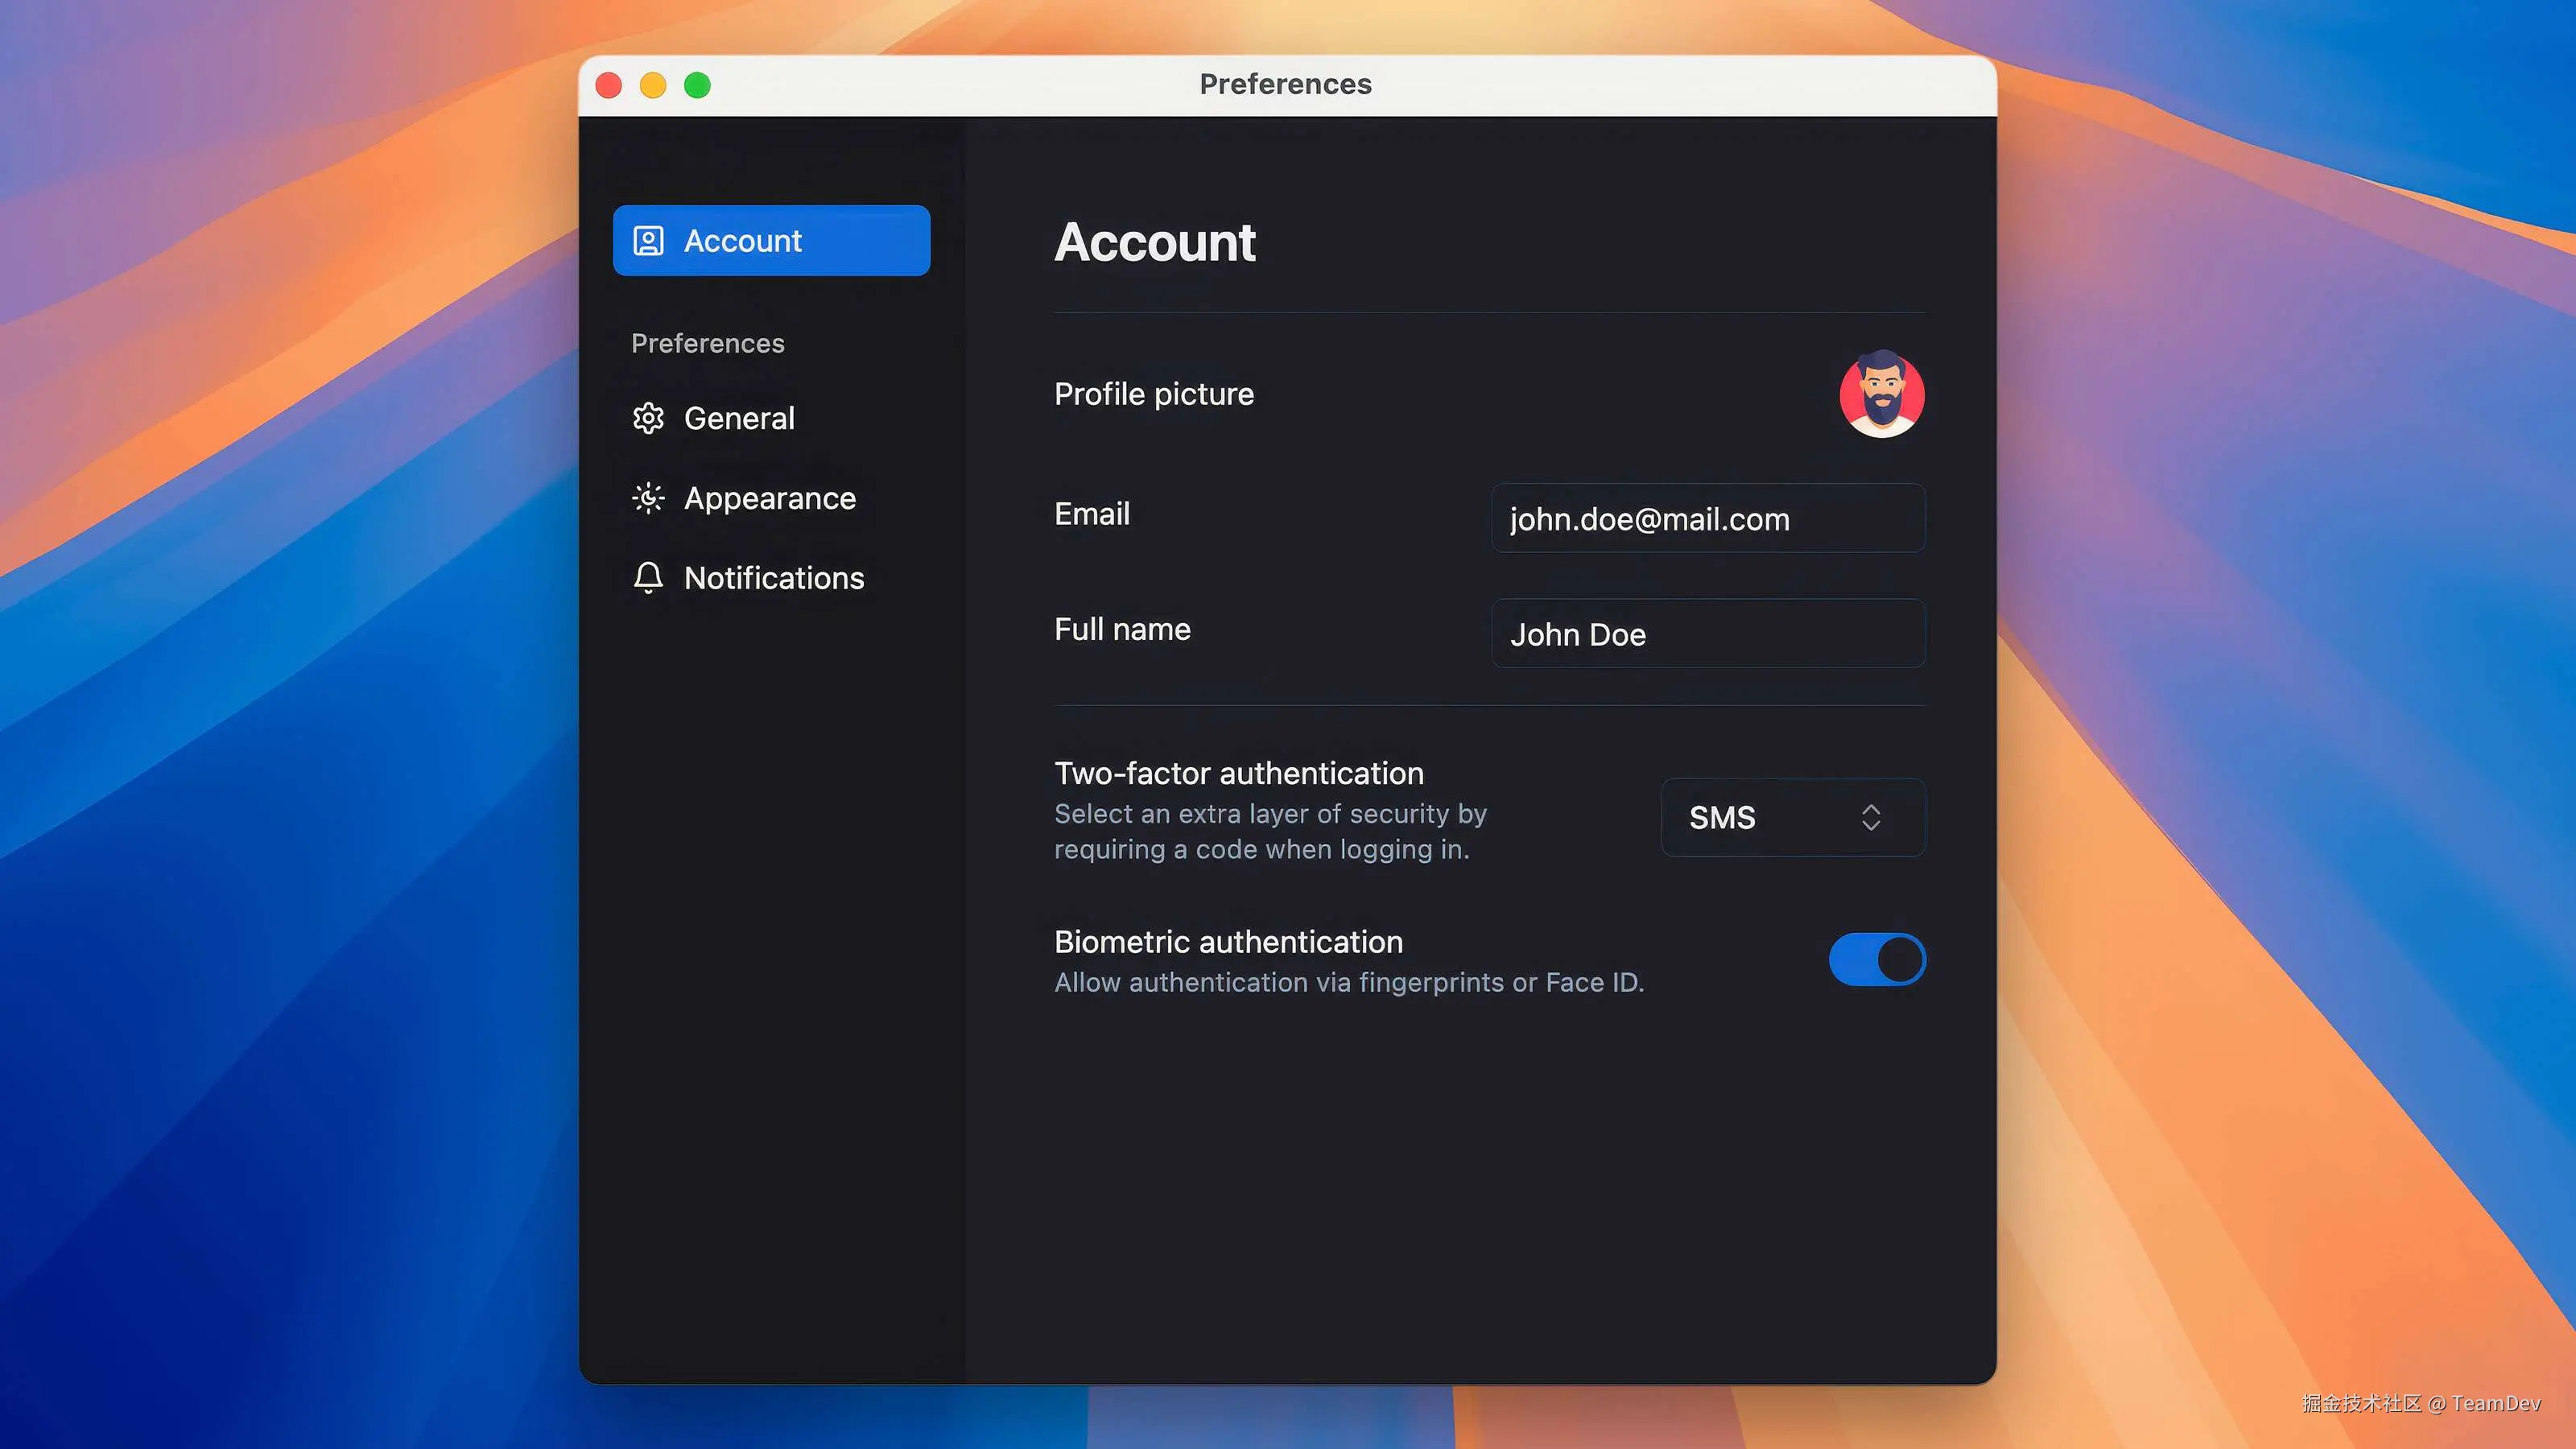Minimize window using the yellow button

tap(653, 86)
